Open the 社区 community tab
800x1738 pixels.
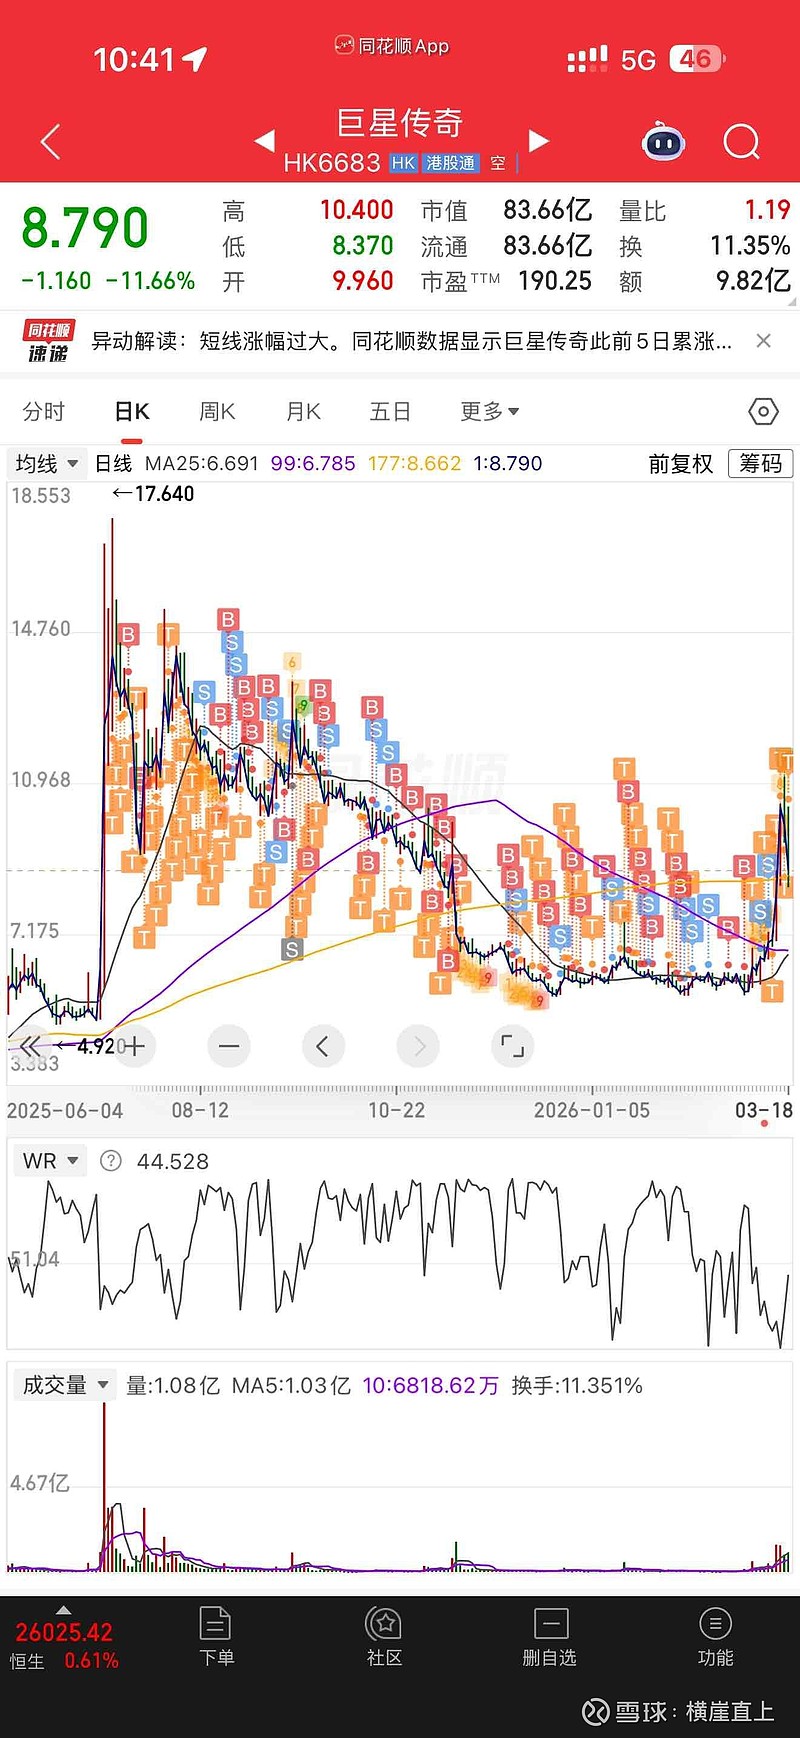point(384,1638)
